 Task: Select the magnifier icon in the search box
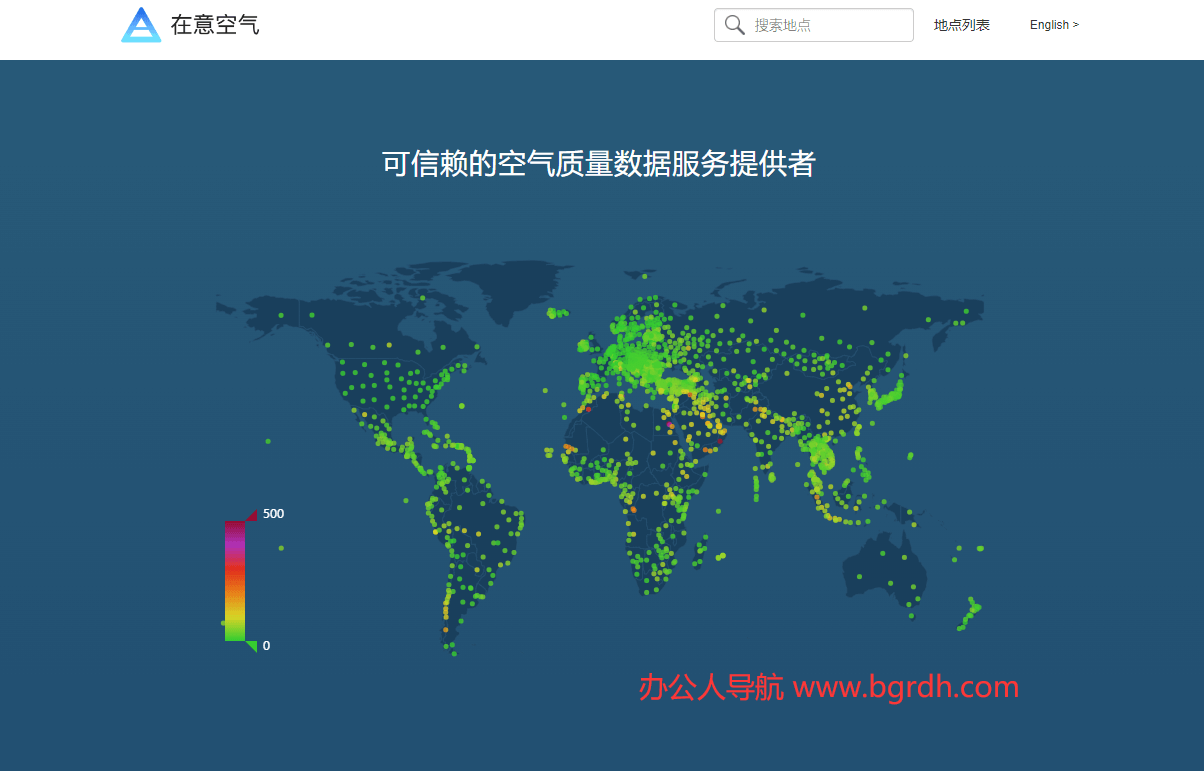(x=734, y=24)
